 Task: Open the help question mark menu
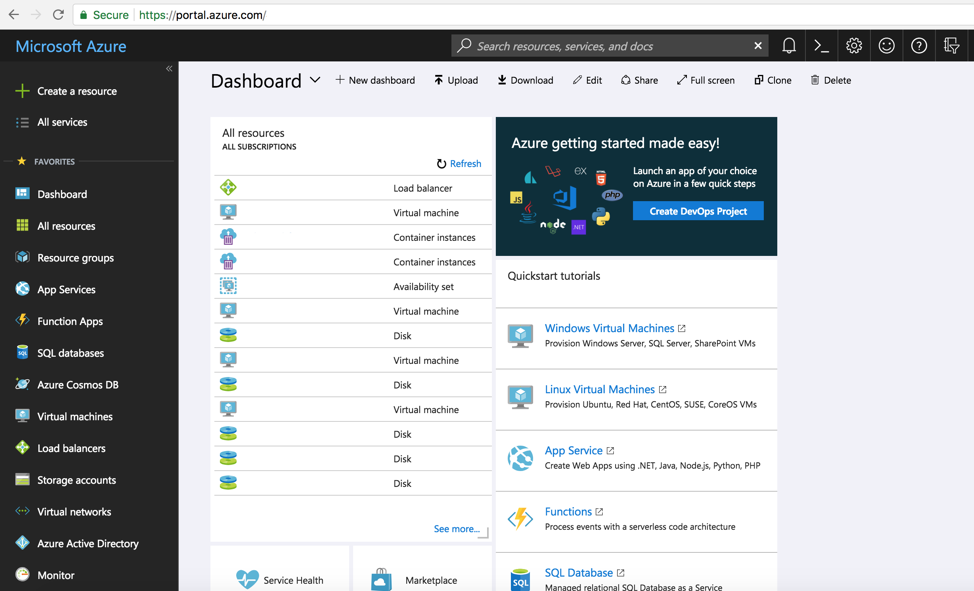pyautogui.click(x=918, y=46)
